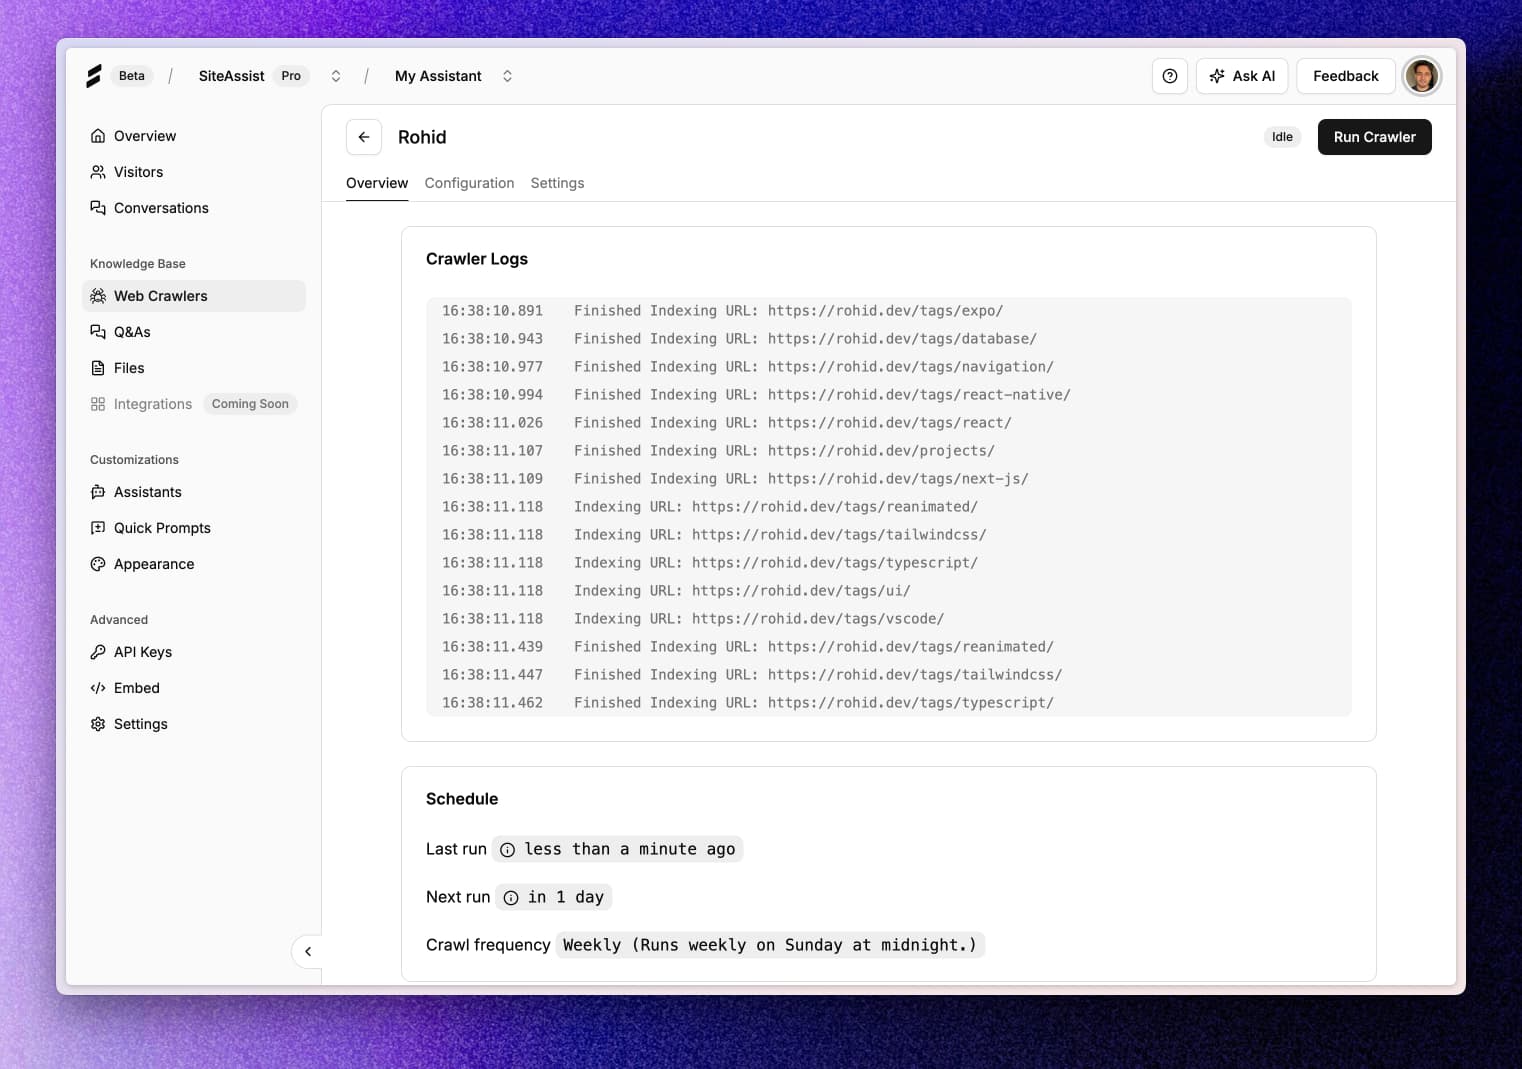1522x1069 pixels.
Task: Open the My Assistant selector chevron
Action: coord(508,76)
